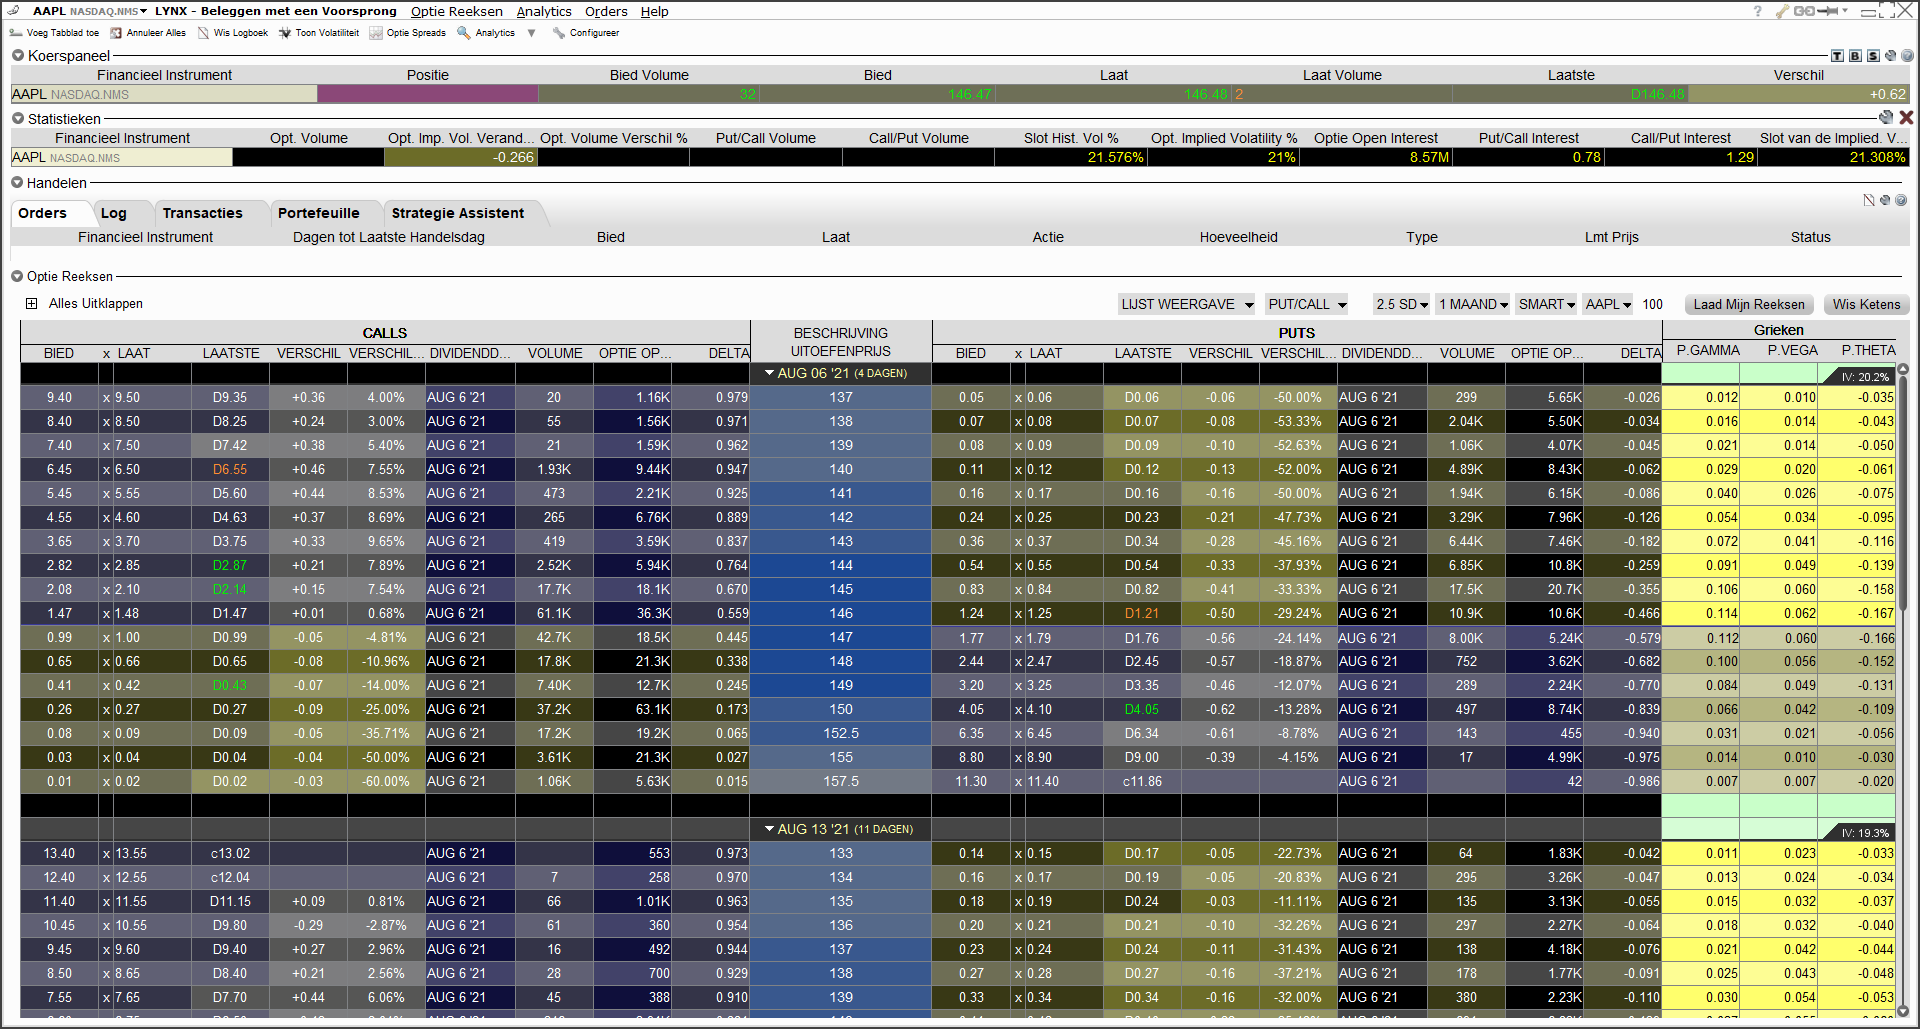Viewport: 1920px width, 1029px height.
Task: Click the multiplier field showing 100
Action: tap(1653, 304)
